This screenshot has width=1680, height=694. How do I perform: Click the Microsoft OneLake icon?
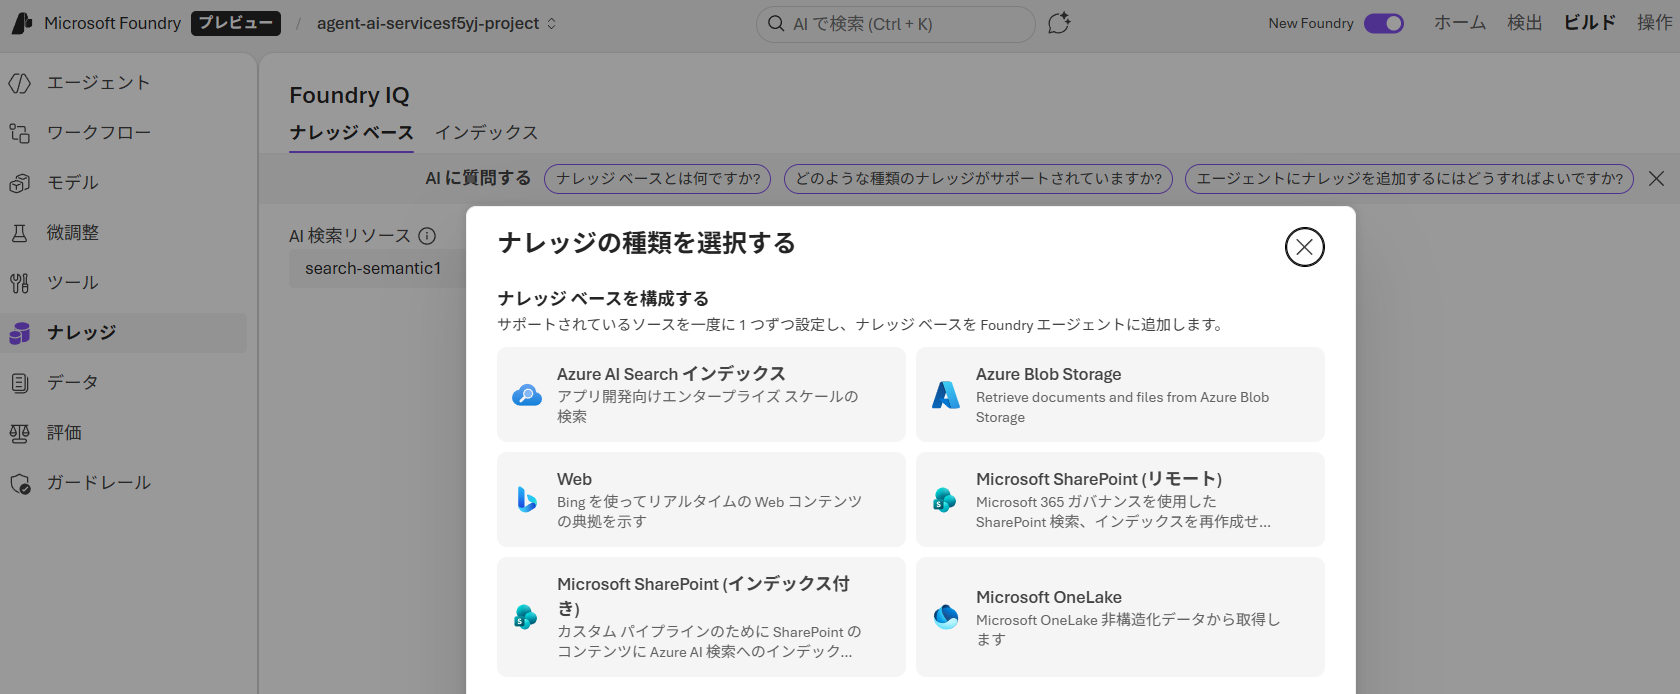(x=946, y=617)
